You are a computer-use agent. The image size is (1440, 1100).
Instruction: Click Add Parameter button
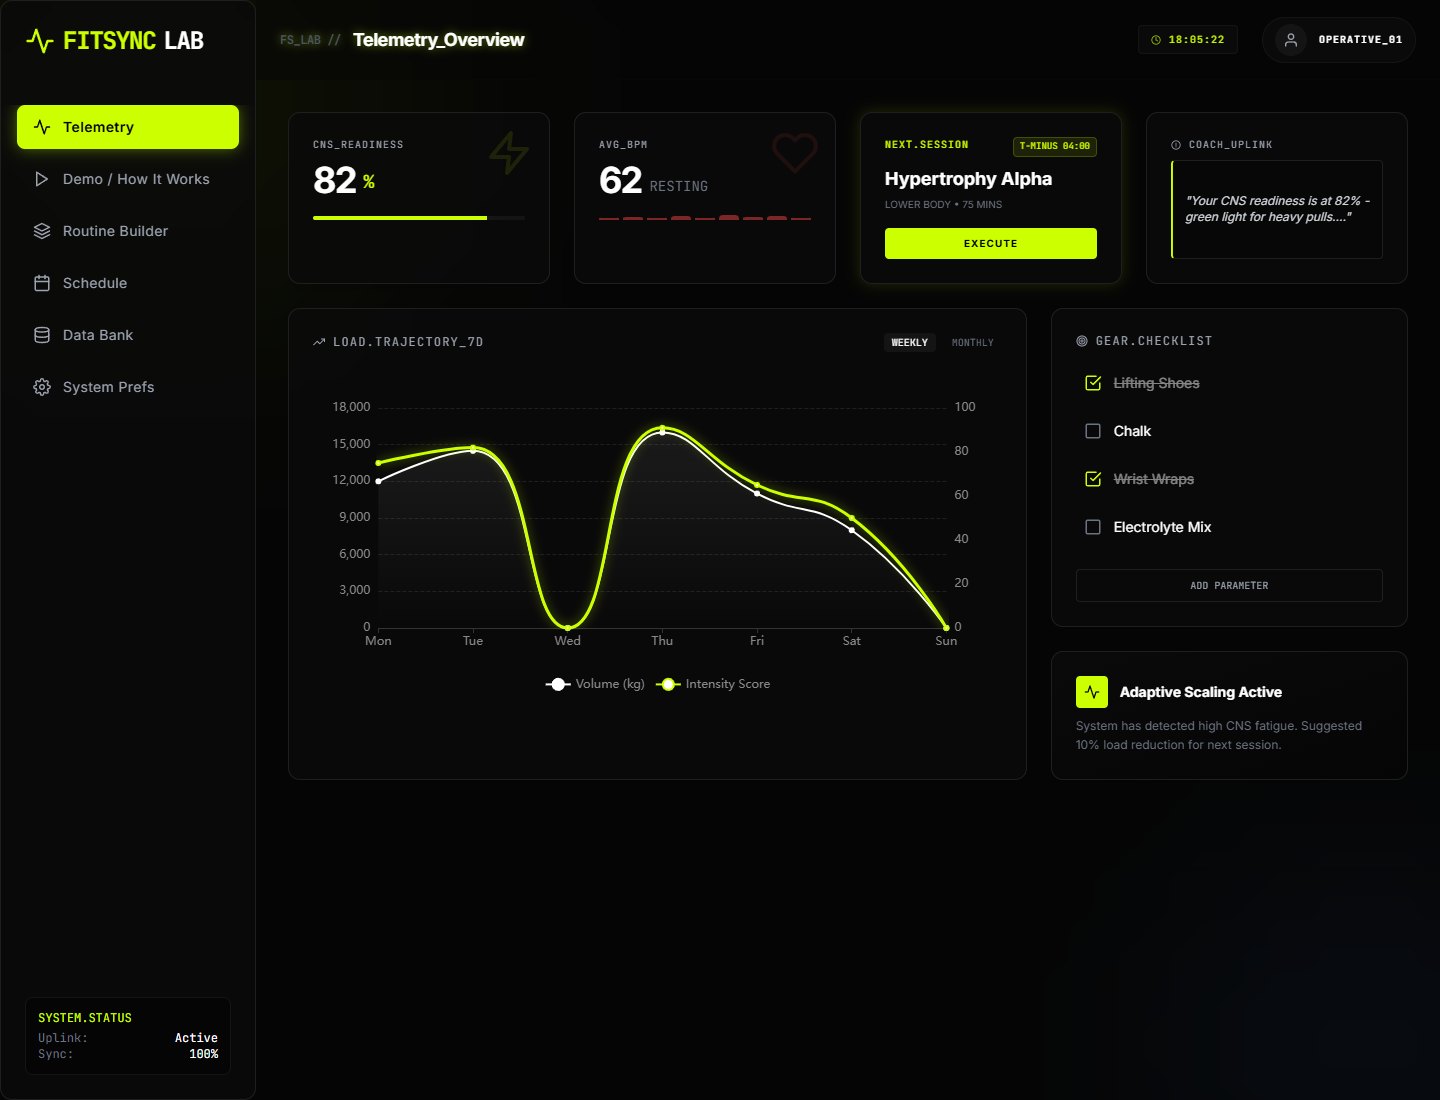coord(1229,585)
